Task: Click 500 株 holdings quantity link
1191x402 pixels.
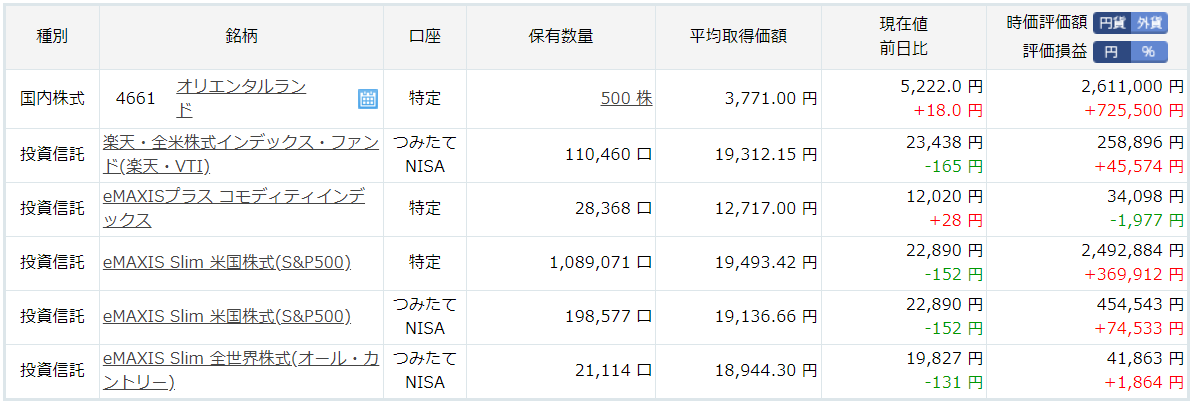Action: click(x=627, y=98)
